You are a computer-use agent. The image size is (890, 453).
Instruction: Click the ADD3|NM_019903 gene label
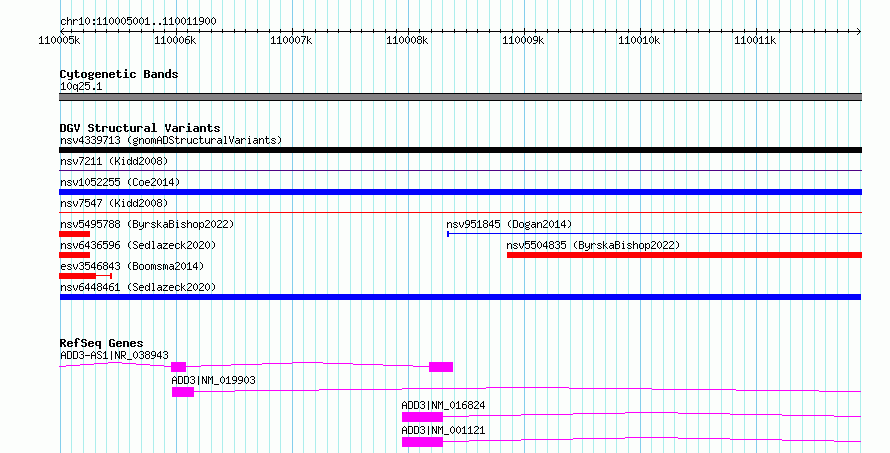click(213, 380)
